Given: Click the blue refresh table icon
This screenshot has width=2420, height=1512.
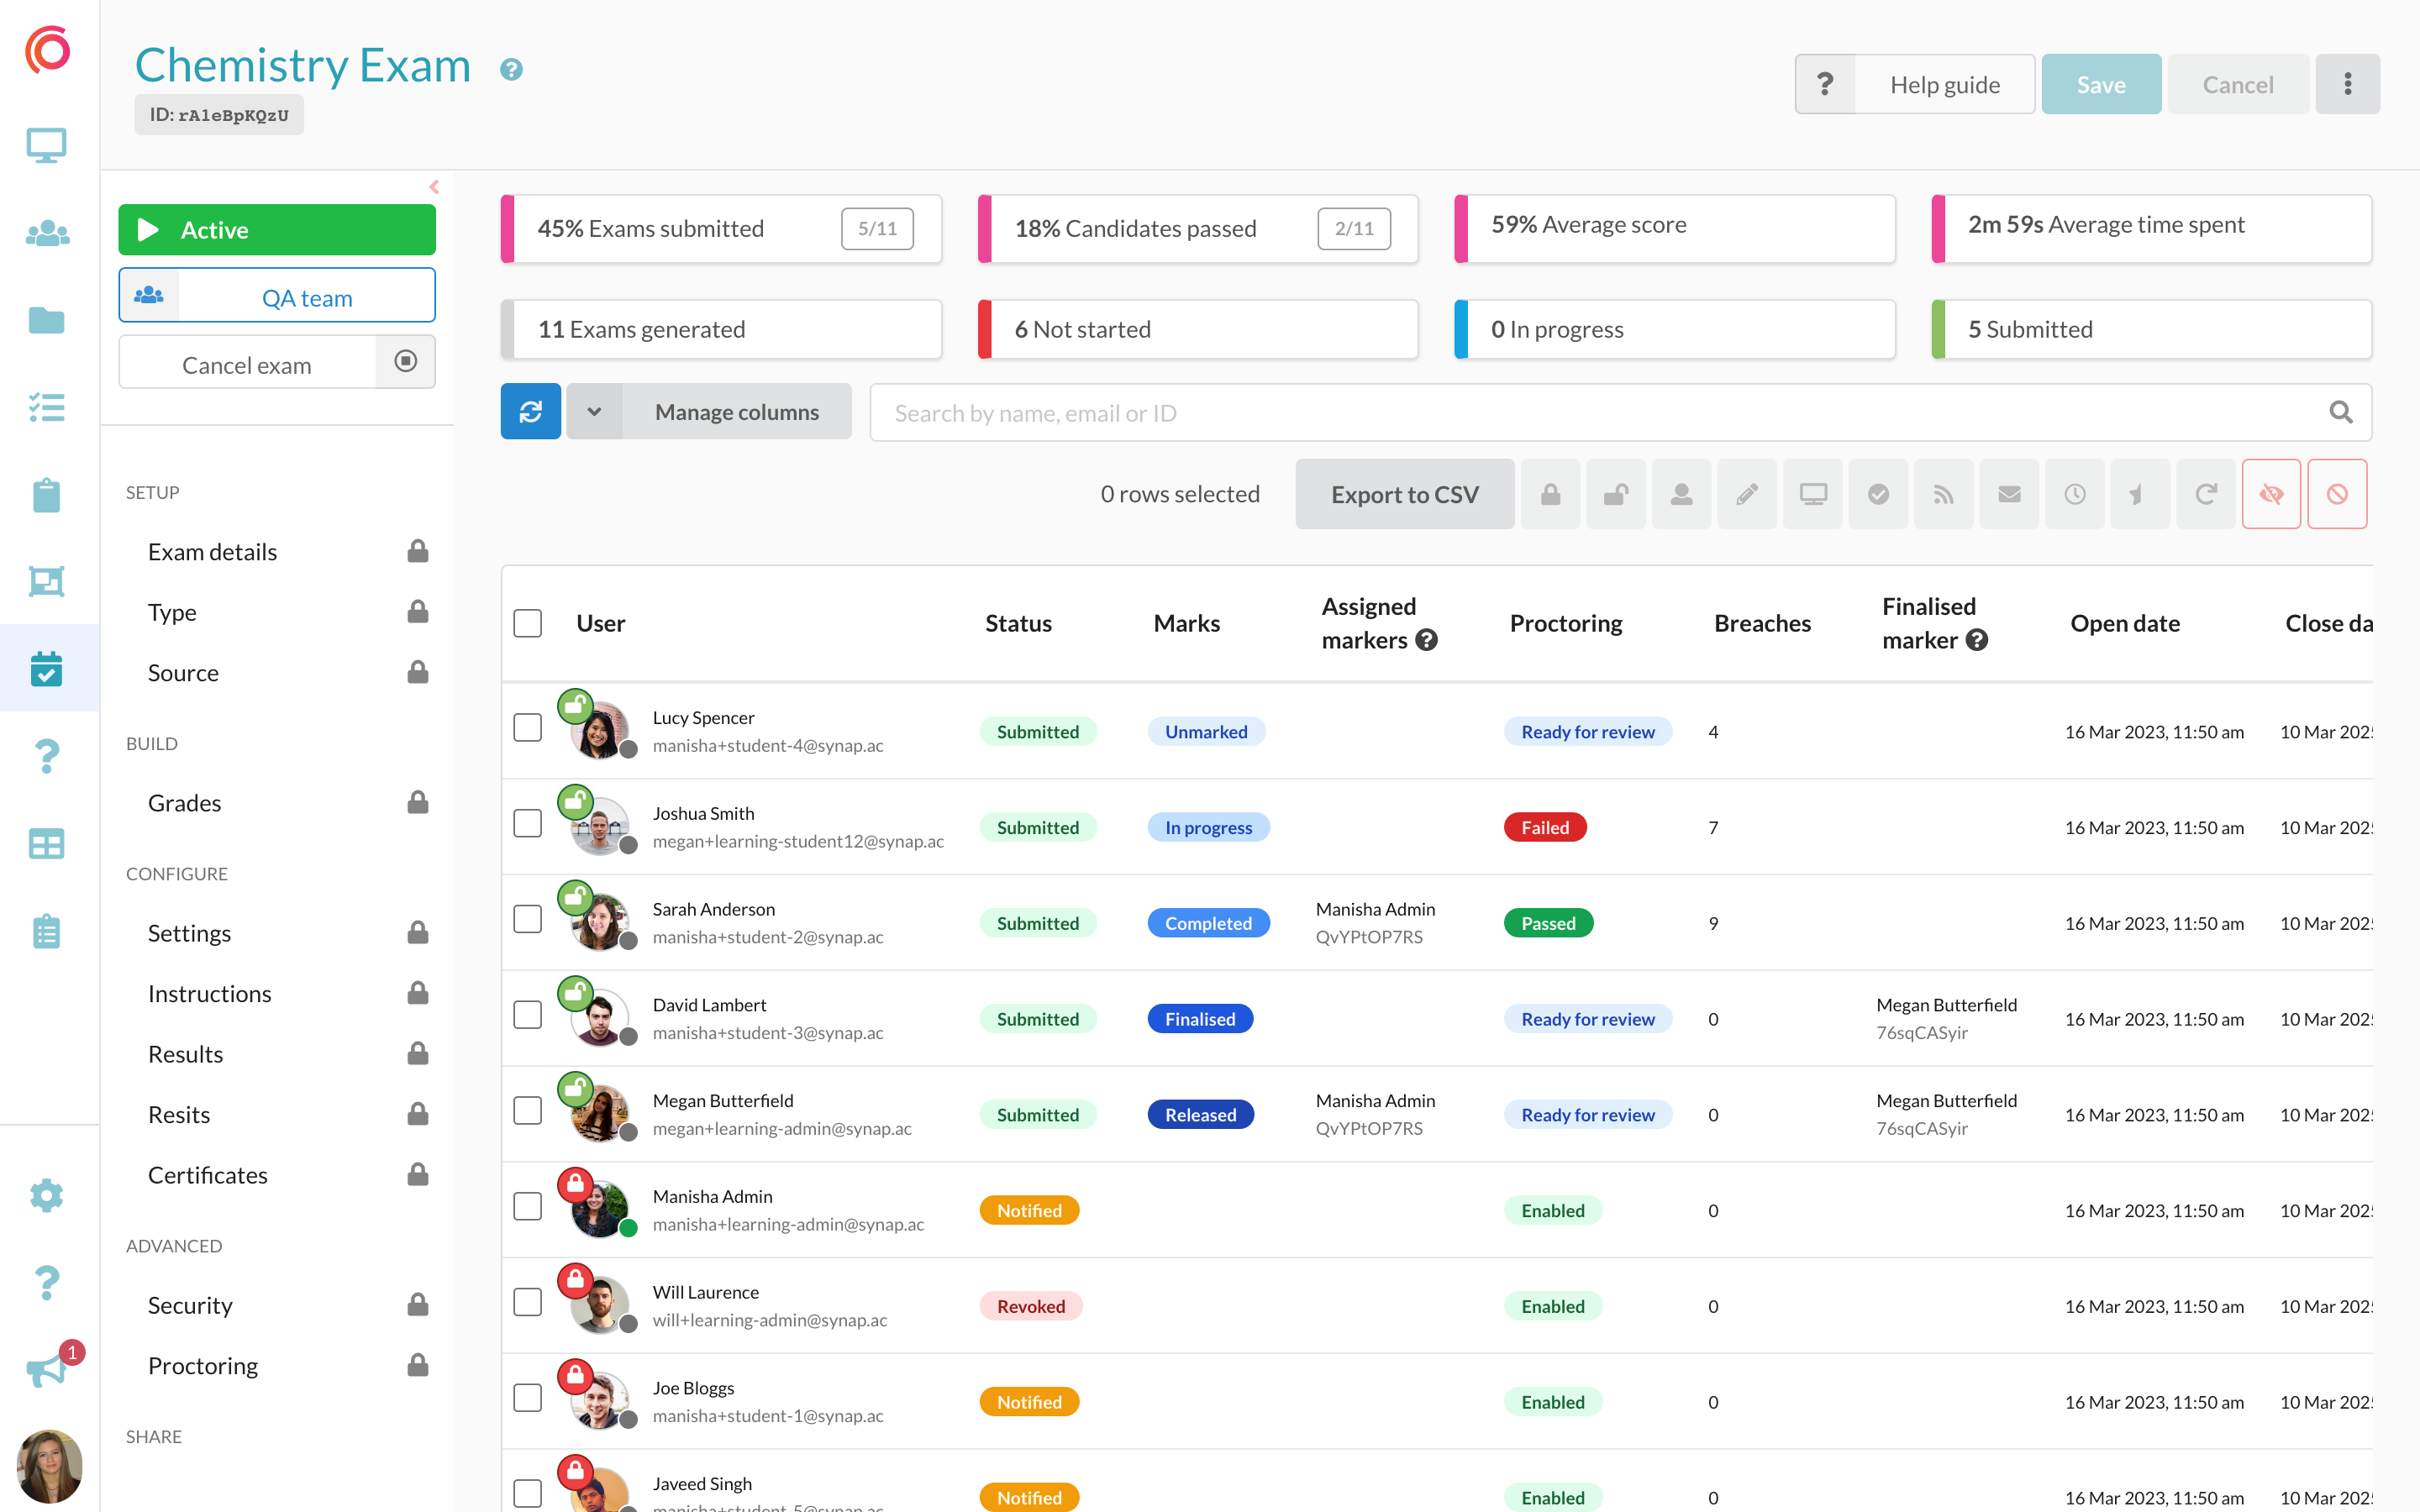Looking at the screenshot, I should click(x=530, y=412).
